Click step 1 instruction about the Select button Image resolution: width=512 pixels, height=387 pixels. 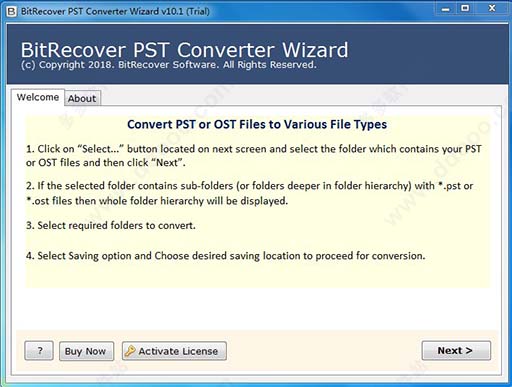click(x=254, y=156)
